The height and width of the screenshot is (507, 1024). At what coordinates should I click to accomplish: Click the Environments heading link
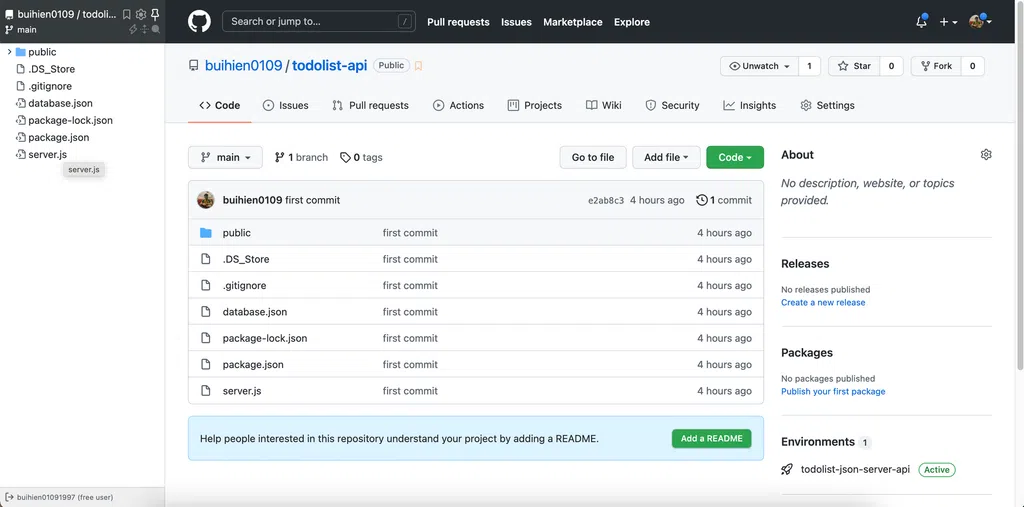coord(818,442)
